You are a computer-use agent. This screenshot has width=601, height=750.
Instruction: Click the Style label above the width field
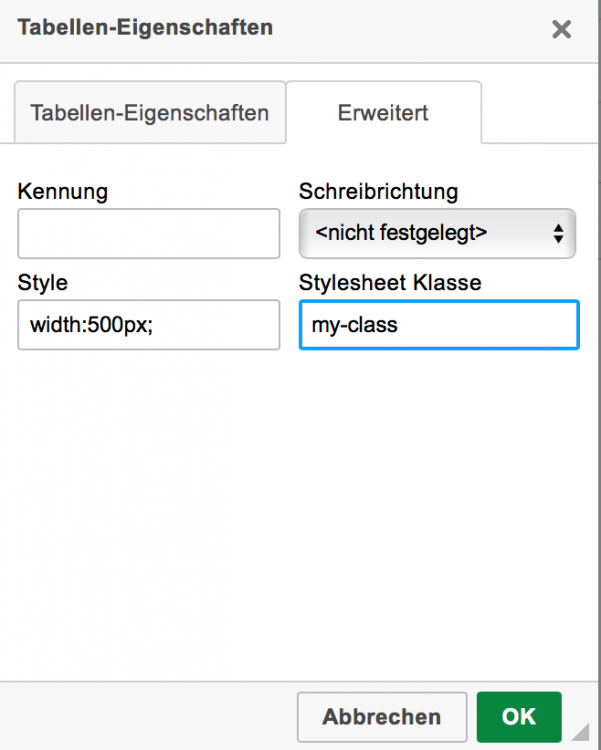[42, 283]
